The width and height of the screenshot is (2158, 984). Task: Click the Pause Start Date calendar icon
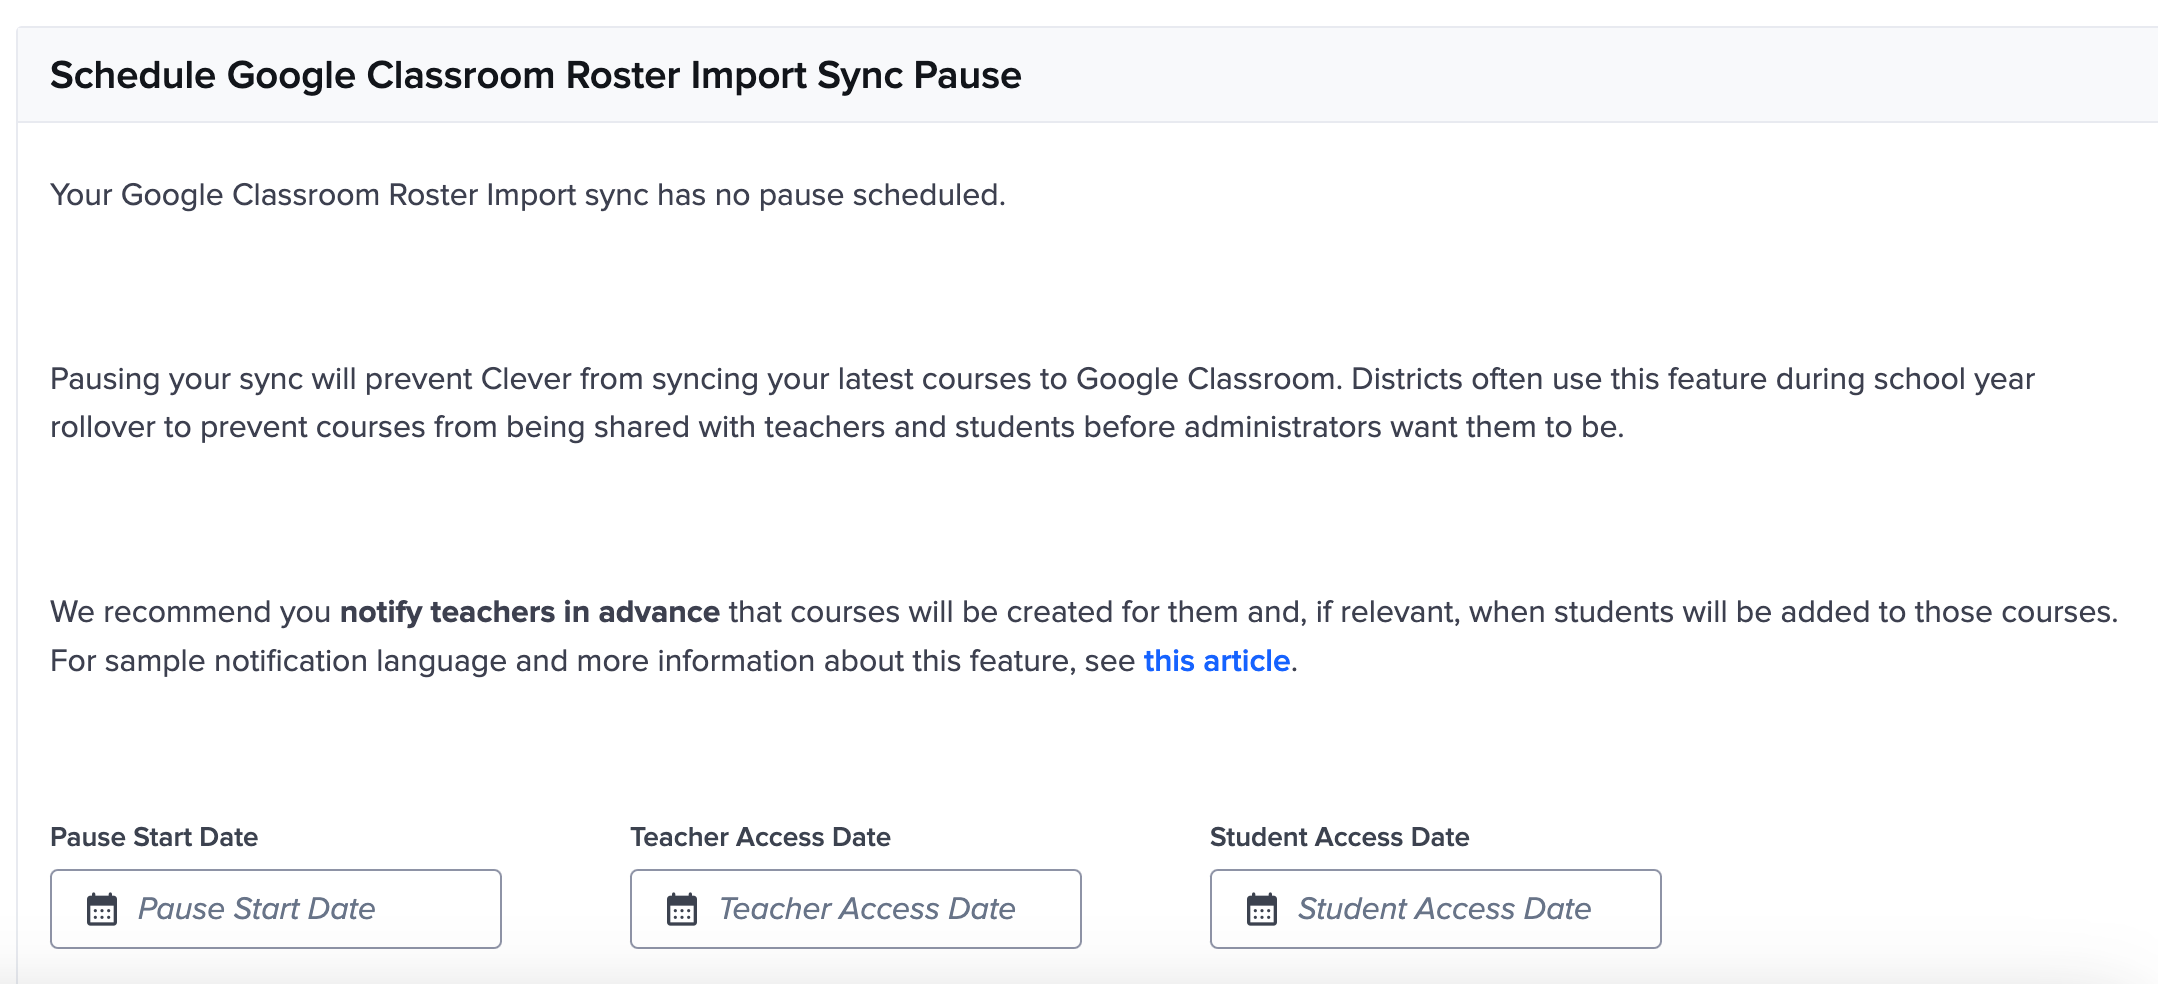pyautogui.click(x=101, y=908)
